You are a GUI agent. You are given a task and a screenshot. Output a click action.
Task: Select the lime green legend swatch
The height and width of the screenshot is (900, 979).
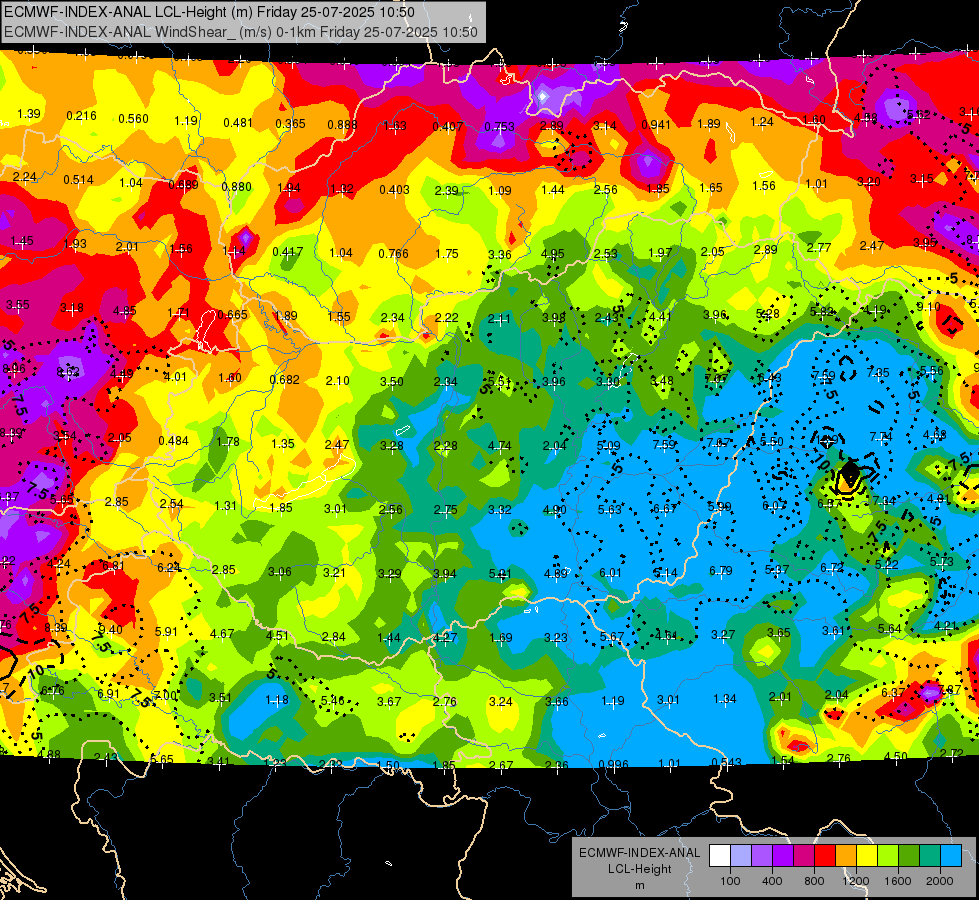[x=888, y=856]
